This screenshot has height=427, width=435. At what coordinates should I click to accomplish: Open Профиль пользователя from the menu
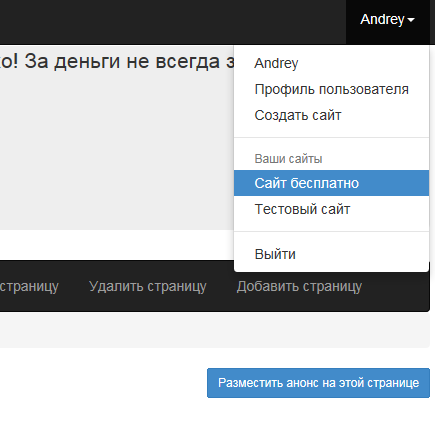[331, 89]
